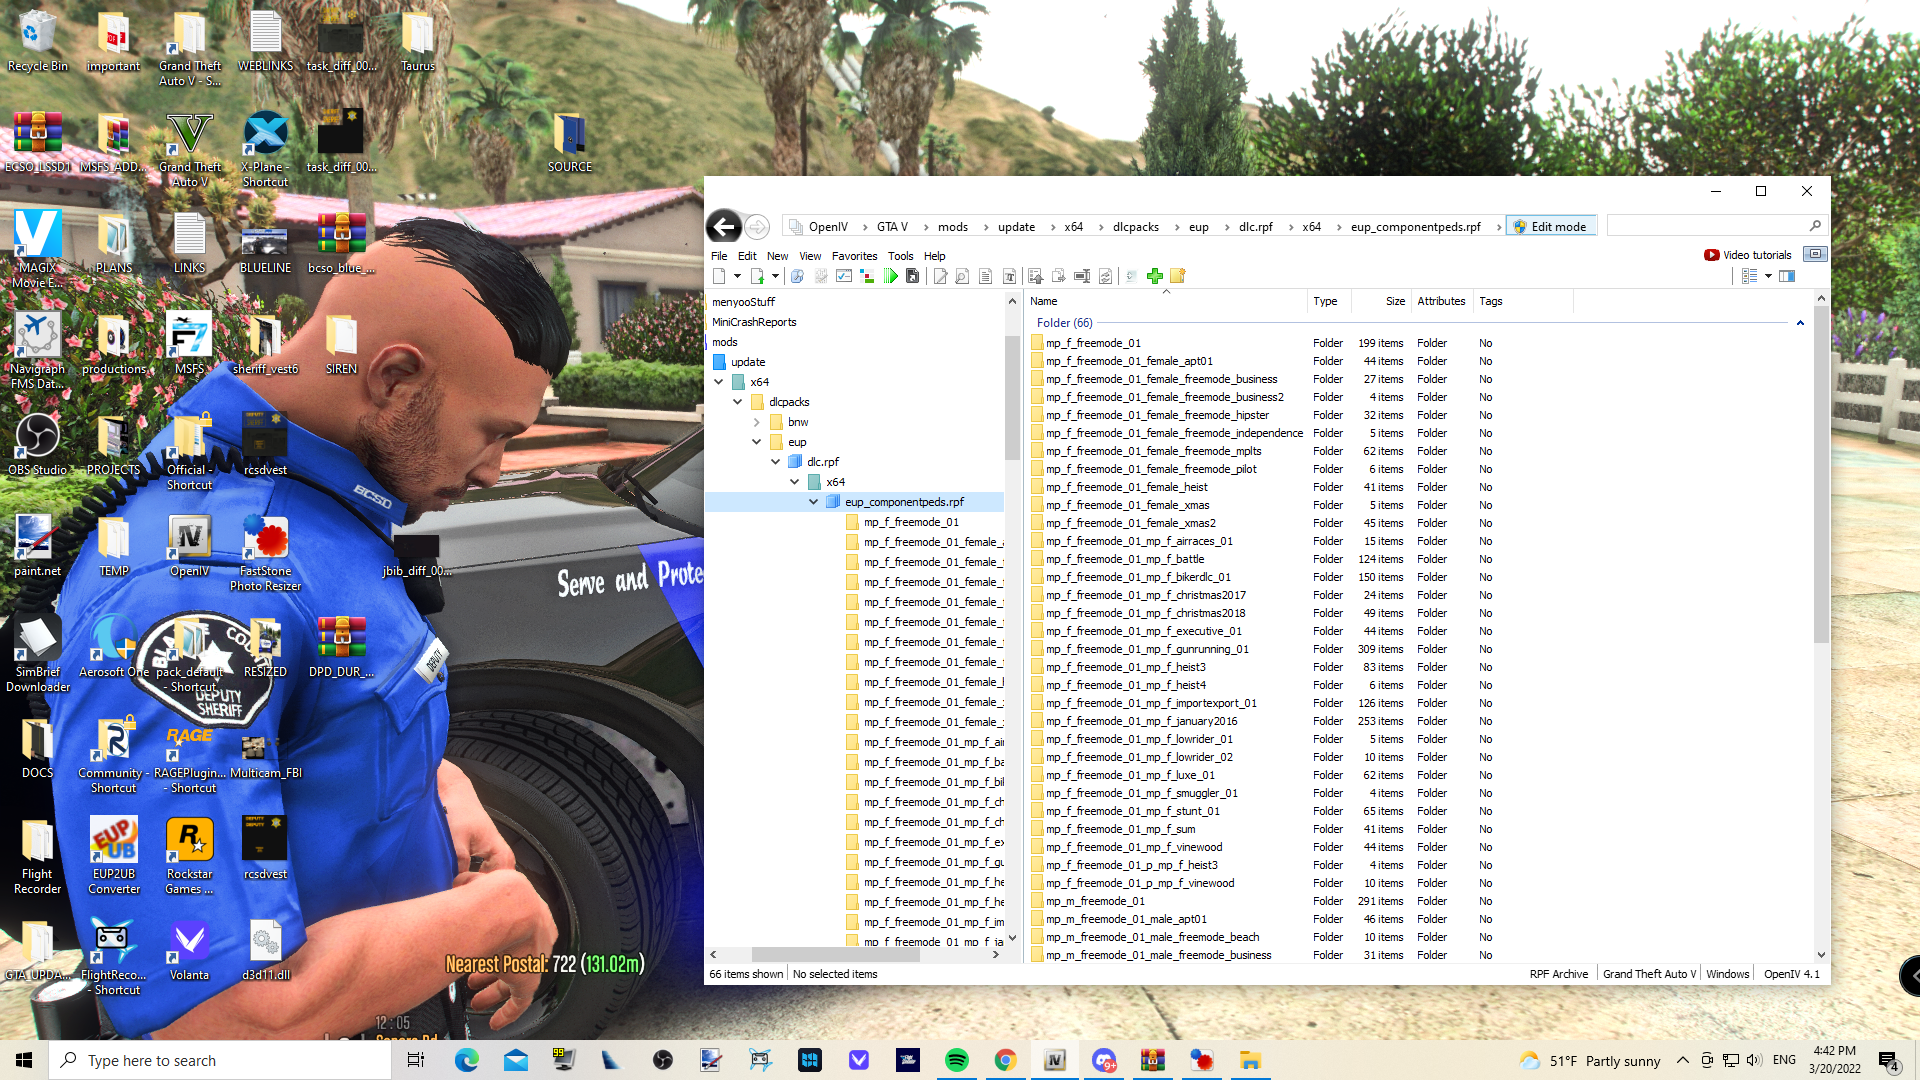Select the mp_f_freemode_01_mp_f_heist3 folder row
Screen dimensions: 1920x1080
pyautogui.click(x=1125, y=667)
